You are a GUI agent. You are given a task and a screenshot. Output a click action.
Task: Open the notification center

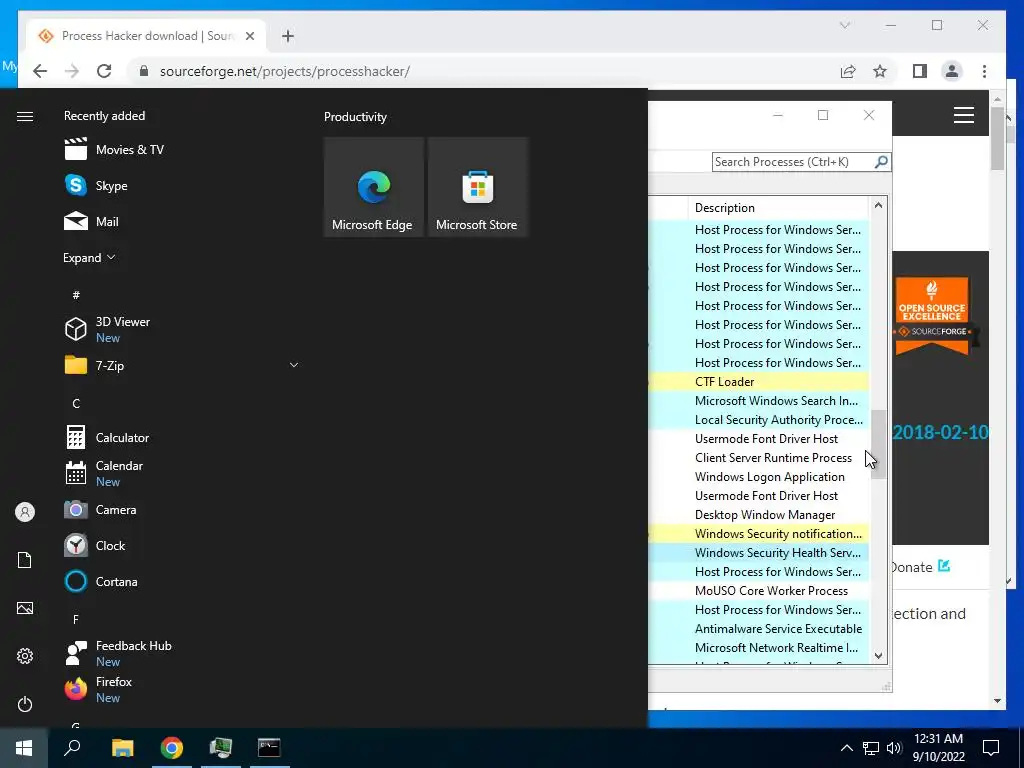point(991,748)
